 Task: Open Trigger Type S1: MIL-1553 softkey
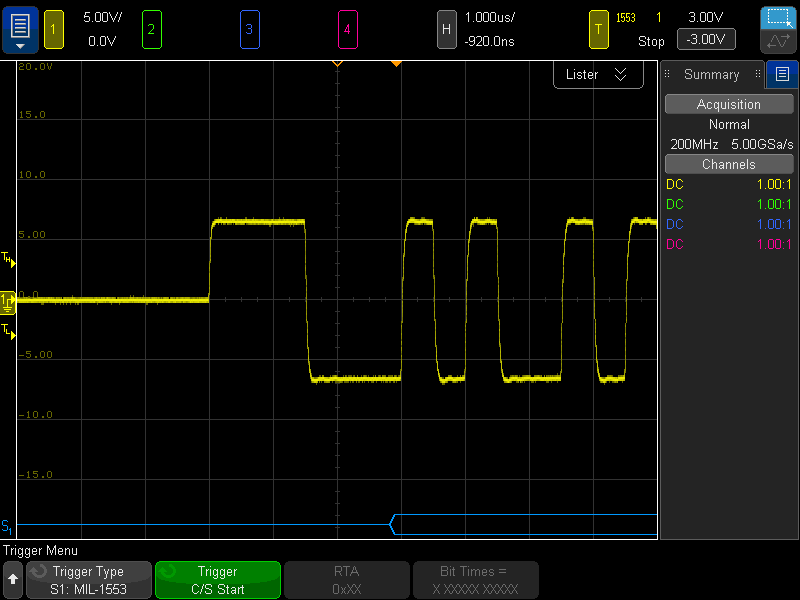pyautogui.click(x=89, y=580)
